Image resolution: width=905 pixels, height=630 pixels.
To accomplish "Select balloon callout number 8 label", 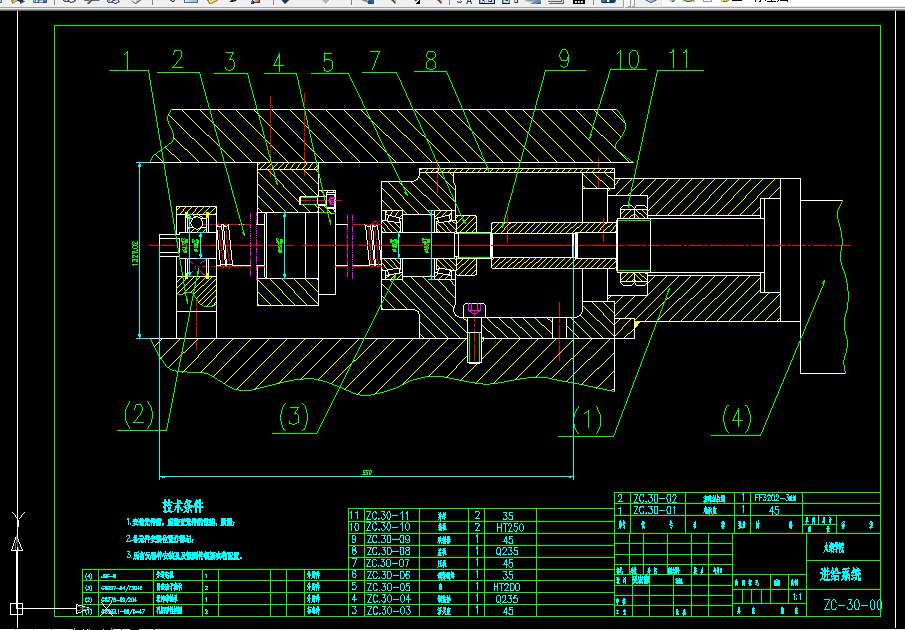I will pyautogui.click(x=431, y=61).
